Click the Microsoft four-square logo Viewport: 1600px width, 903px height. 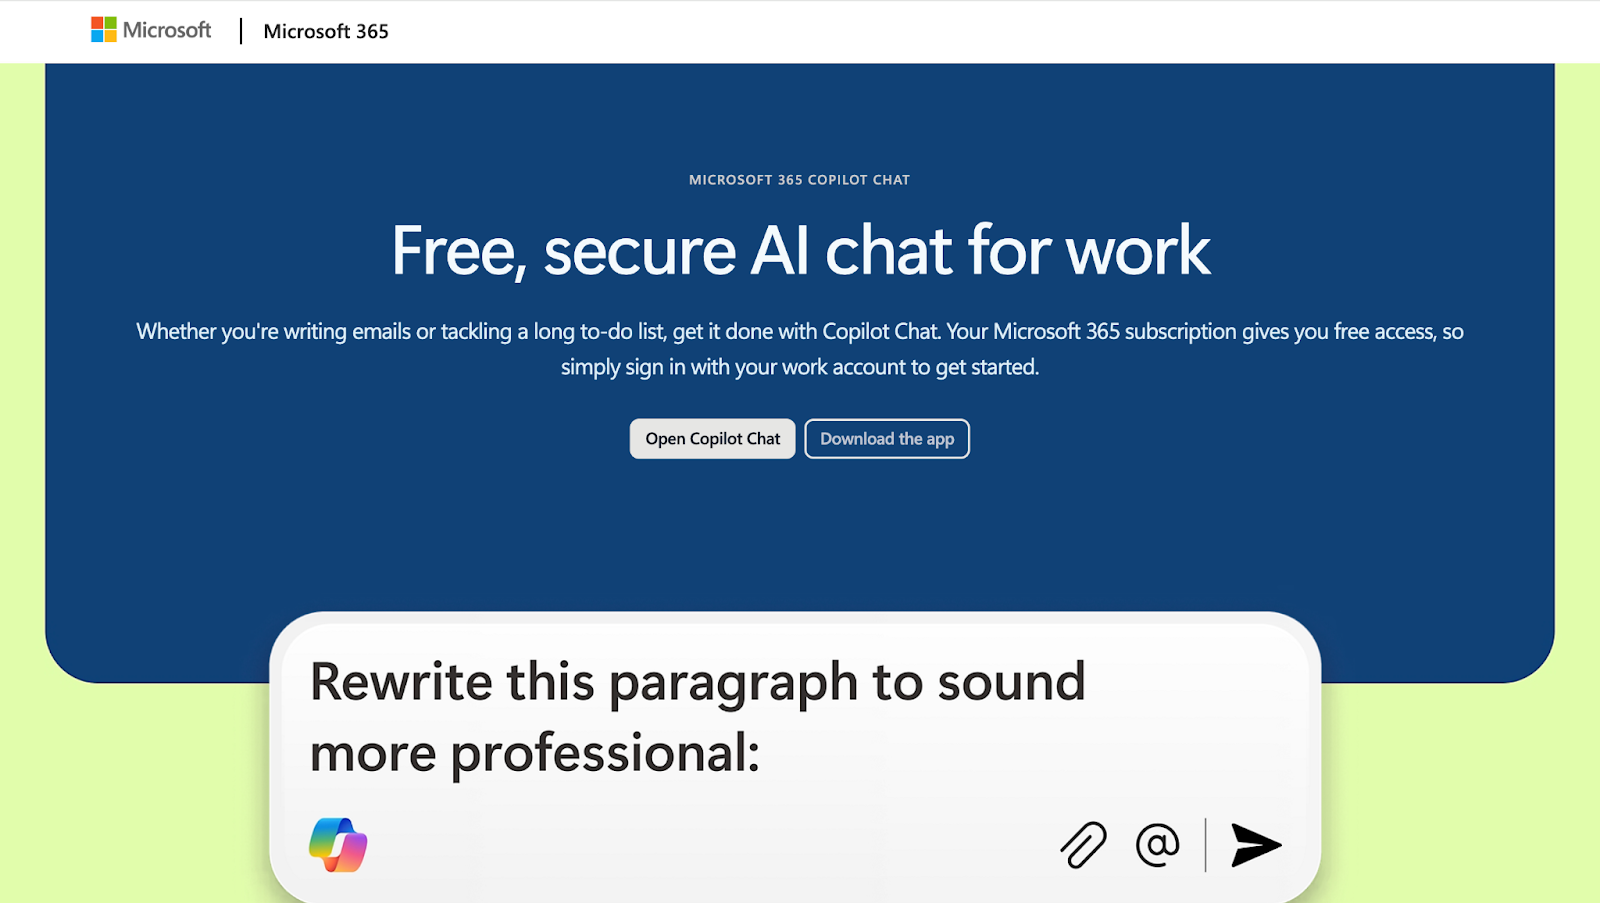(103, 30)
